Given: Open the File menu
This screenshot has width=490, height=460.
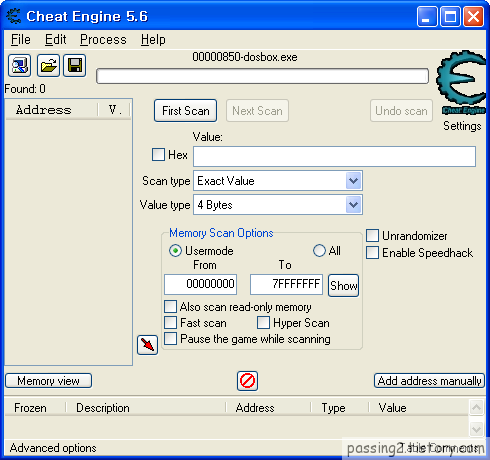Looking at the screenshot, I should [x=21, y=40].
